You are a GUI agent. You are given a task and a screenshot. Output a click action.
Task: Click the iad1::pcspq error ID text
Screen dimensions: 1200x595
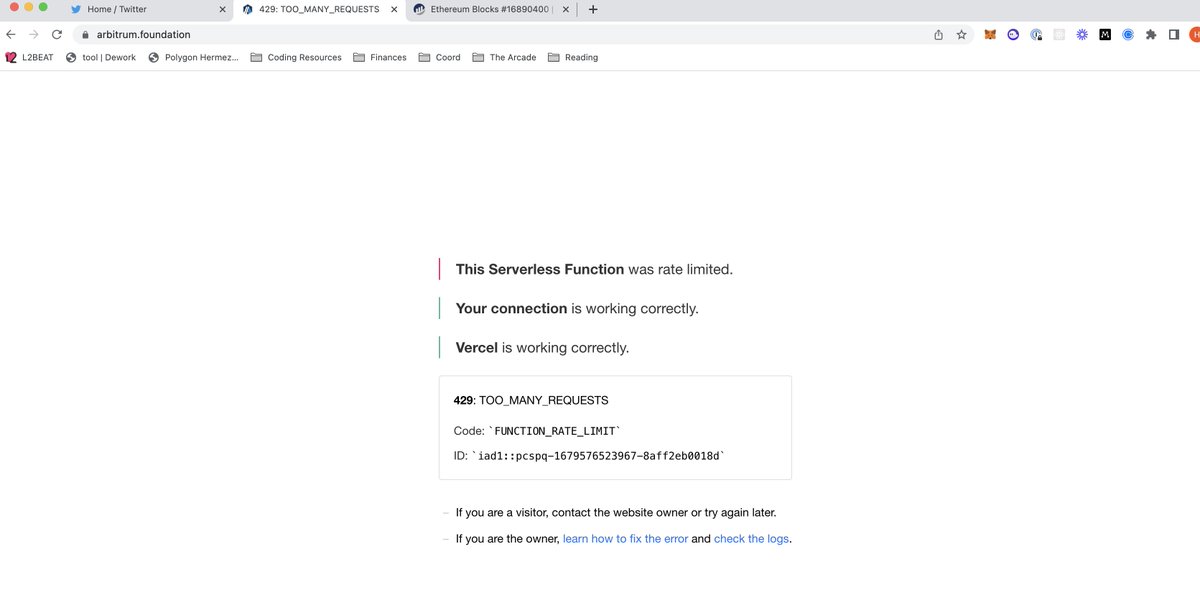click(597, 456)
